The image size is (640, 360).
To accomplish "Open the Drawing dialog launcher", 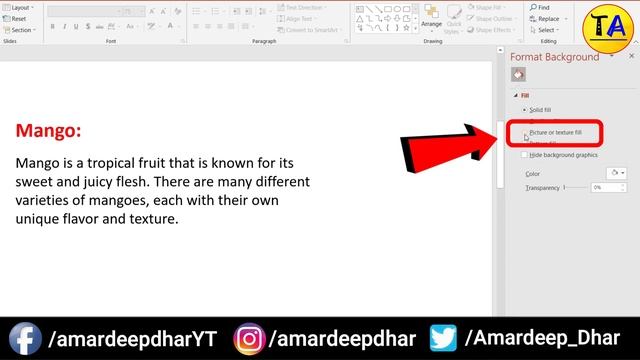I will click(x=520, y=41).
